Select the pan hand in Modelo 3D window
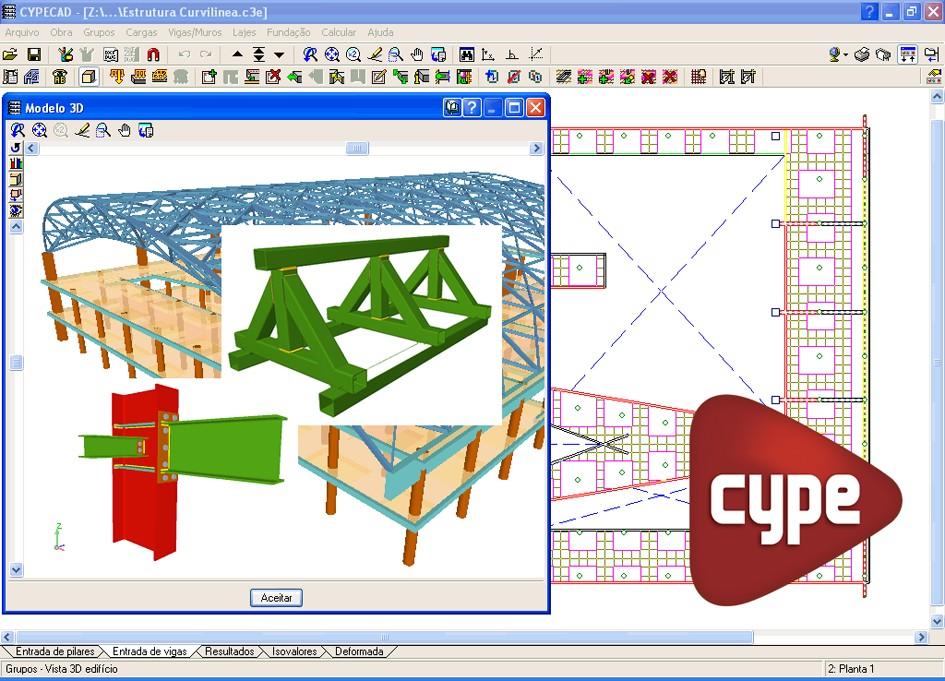 [x=125, y=130]
